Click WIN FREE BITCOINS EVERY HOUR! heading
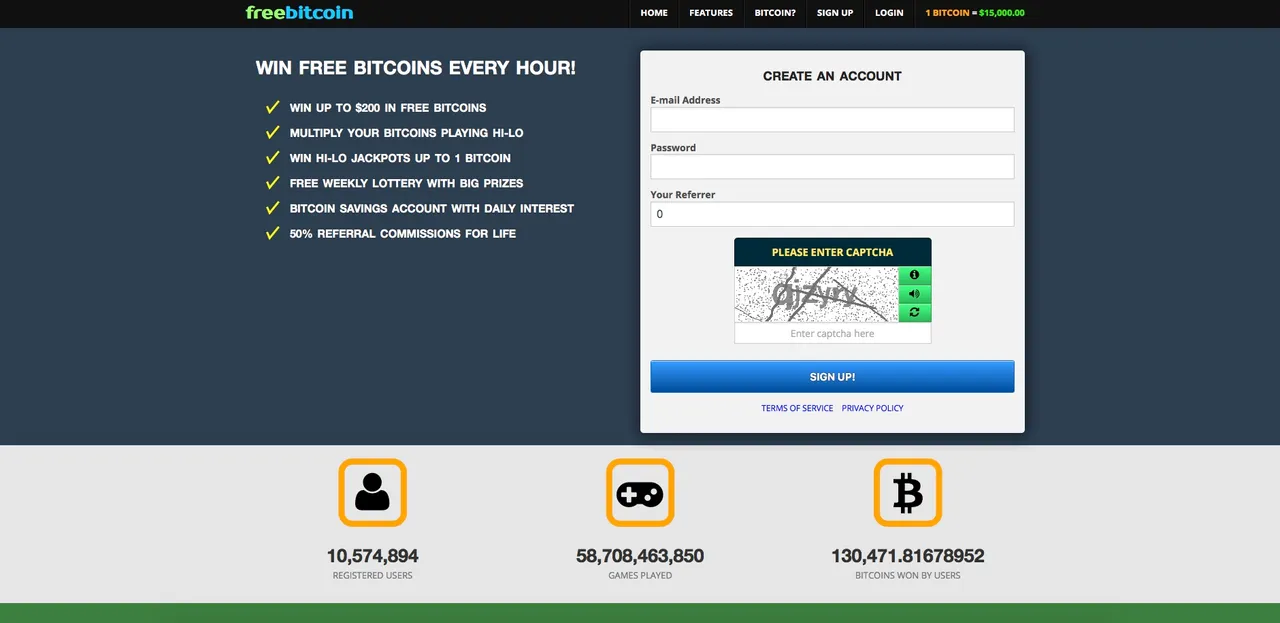This screenshot has width=1280, height=623. [416, 68]
